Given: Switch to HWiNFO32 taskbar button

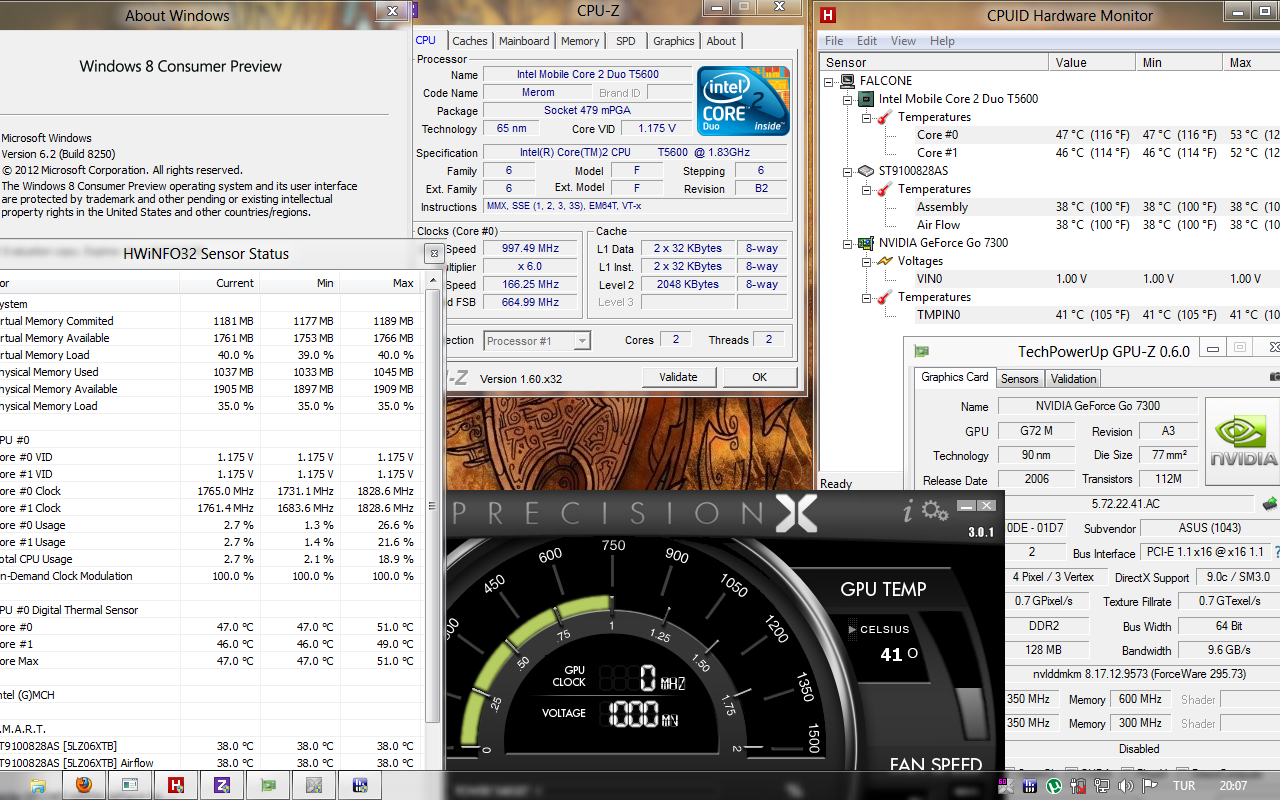Looking at the screenshot, I should [360, 785].
